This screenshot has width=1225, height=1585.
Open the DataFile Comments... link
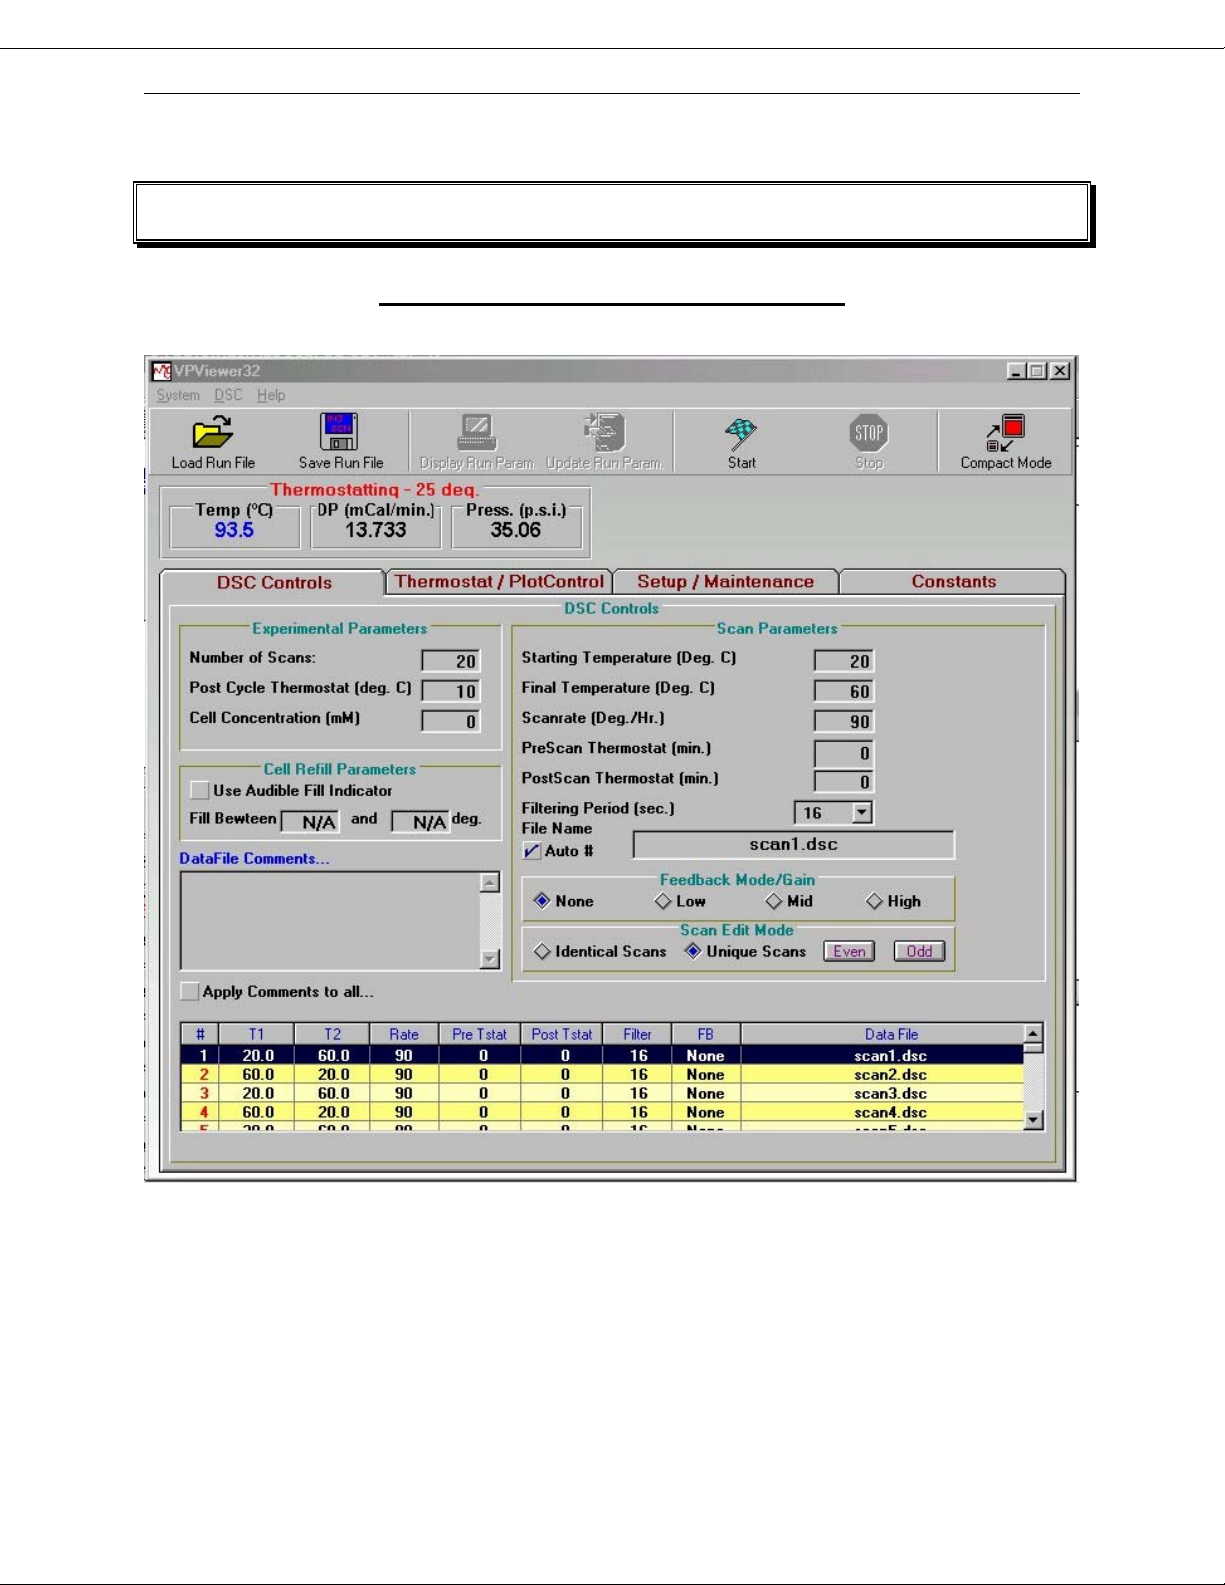click(254, 858)
